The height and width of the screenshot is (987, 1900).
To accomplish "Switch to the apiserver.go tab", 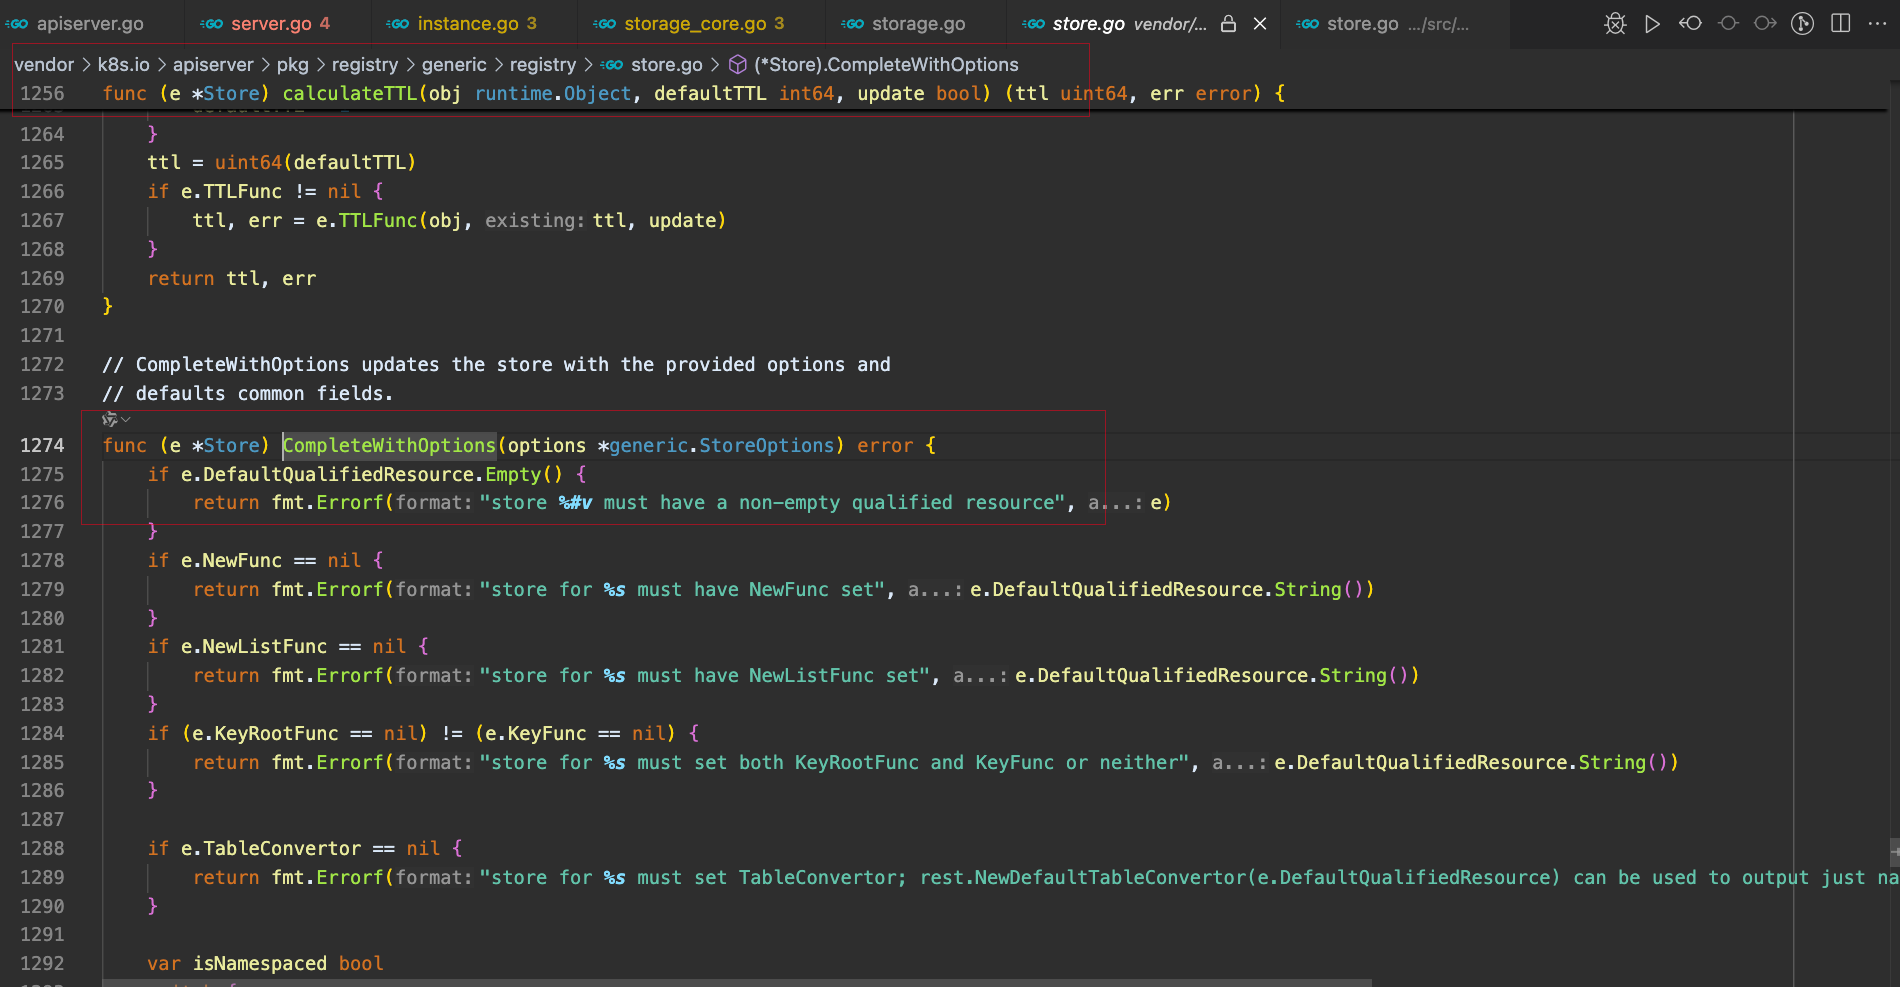I will point(90,23).
